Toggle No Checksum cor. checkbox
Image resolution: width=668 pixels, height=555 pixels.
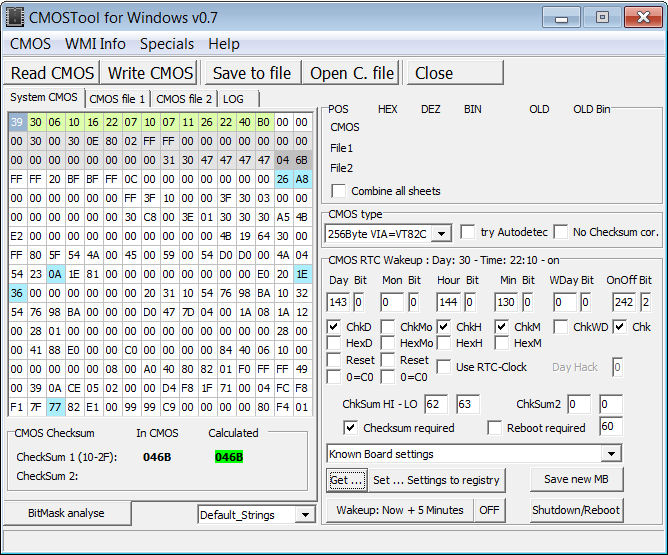561,232
